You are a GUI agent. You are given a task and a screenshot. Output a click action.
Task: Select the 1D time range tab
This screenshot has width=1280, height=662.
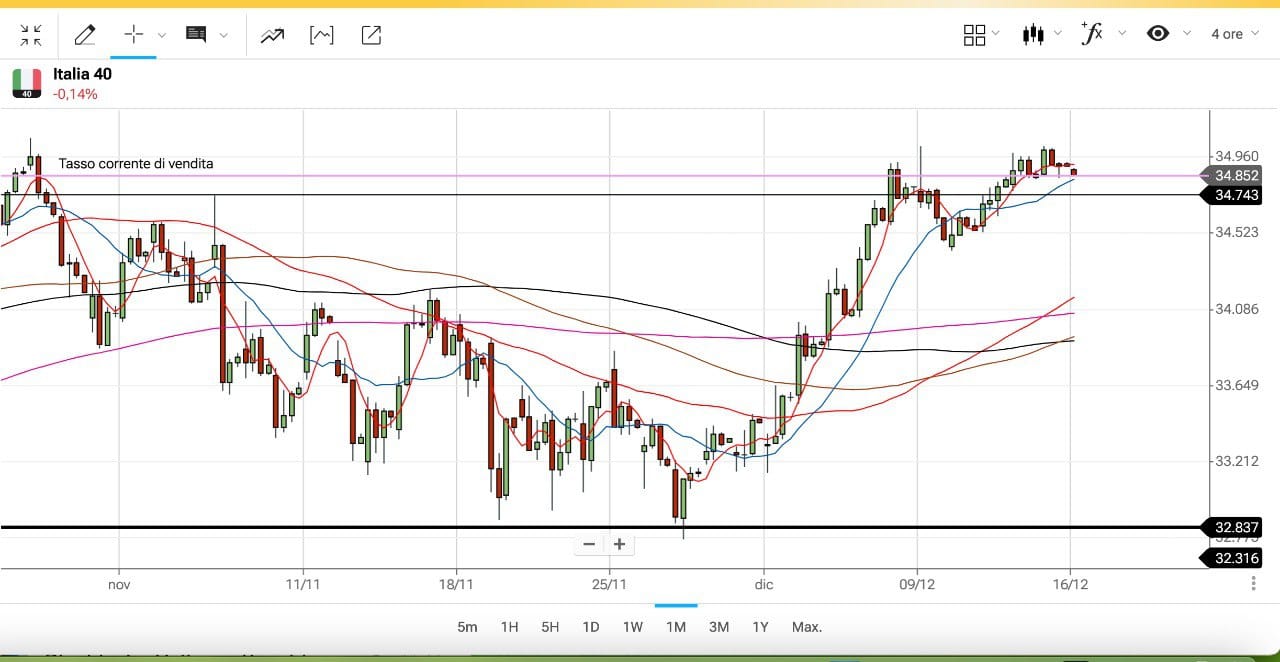pyautogui.click(x=591, y=627)
